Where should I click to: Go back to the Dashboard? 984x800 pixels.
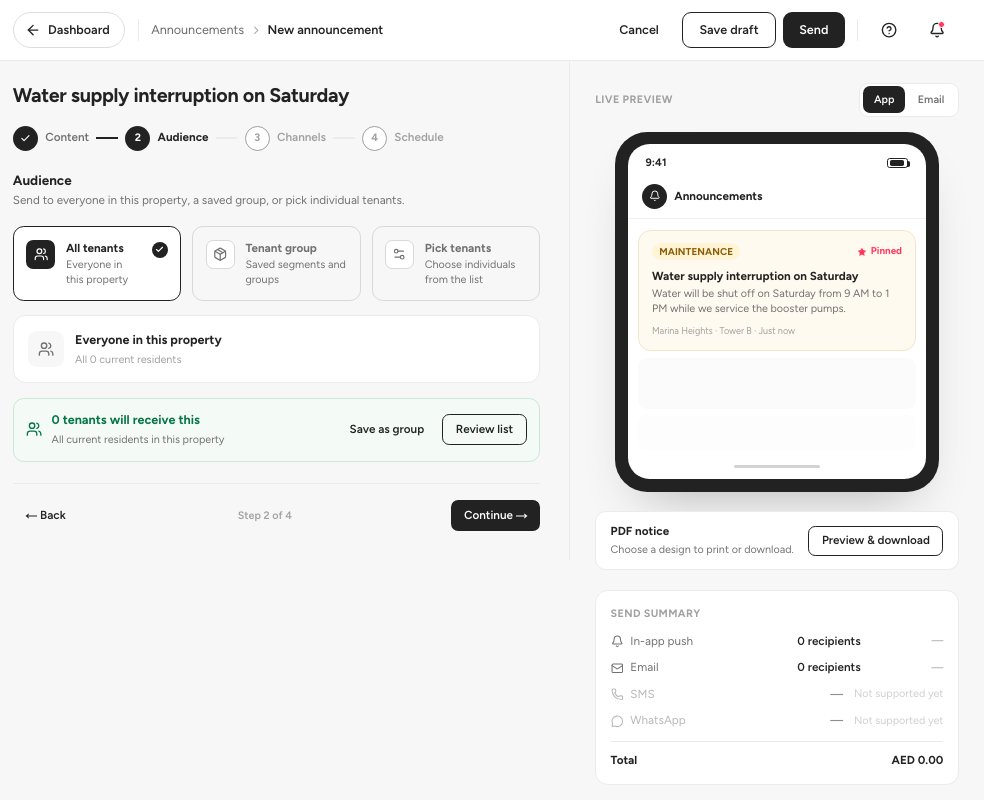tap(69, 30)
